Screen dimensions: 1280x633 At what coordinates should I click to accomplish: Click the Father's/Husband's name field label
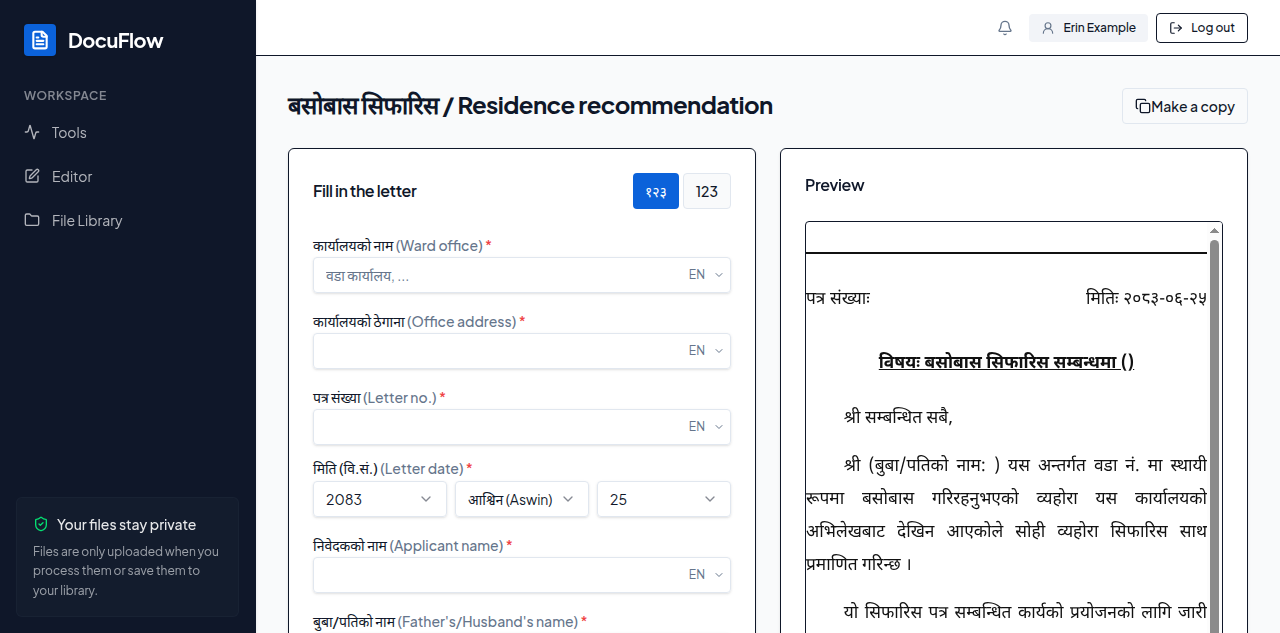pos(450,621)
